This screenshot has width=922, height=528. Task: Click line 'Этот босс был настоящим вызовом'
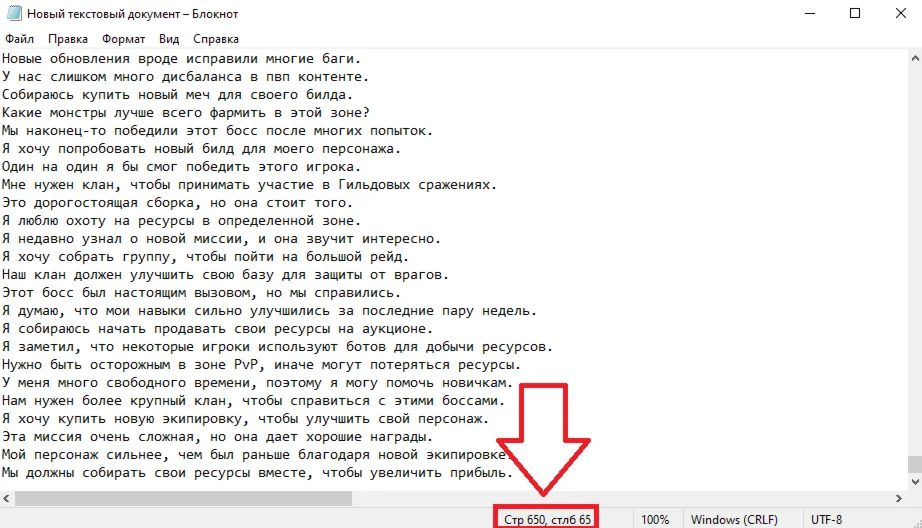click(x=202, y=293)
